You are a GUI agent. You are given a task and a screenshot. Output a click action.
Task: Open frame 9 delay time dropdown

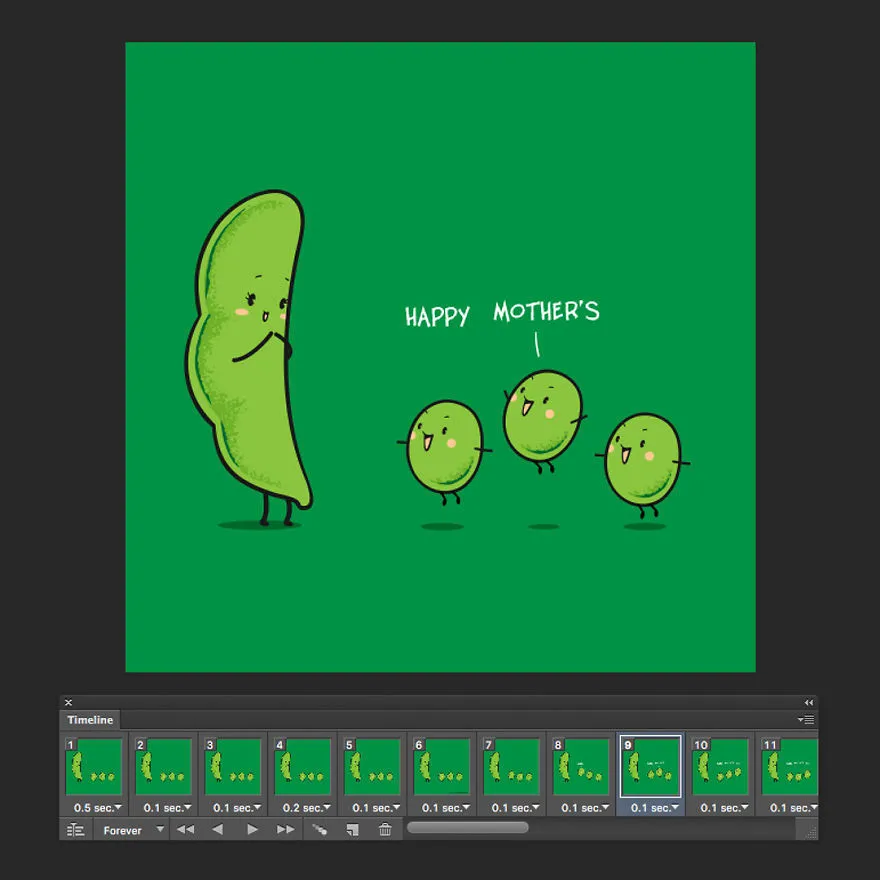tap(654, 808)
